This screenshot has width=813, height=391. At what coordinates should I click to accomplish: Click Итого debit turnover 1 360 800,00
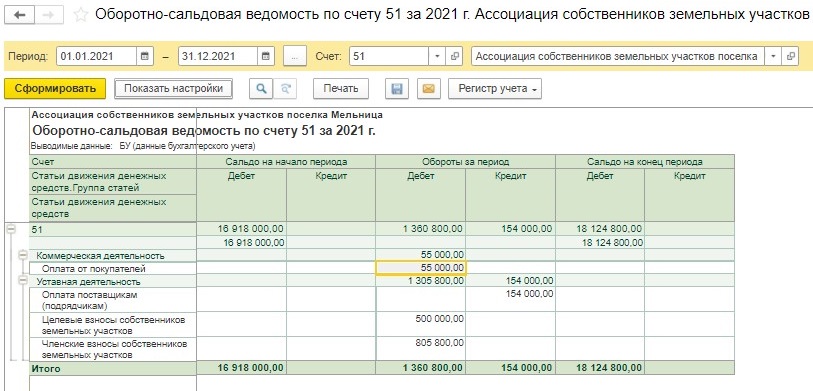[x=420, y=368]
